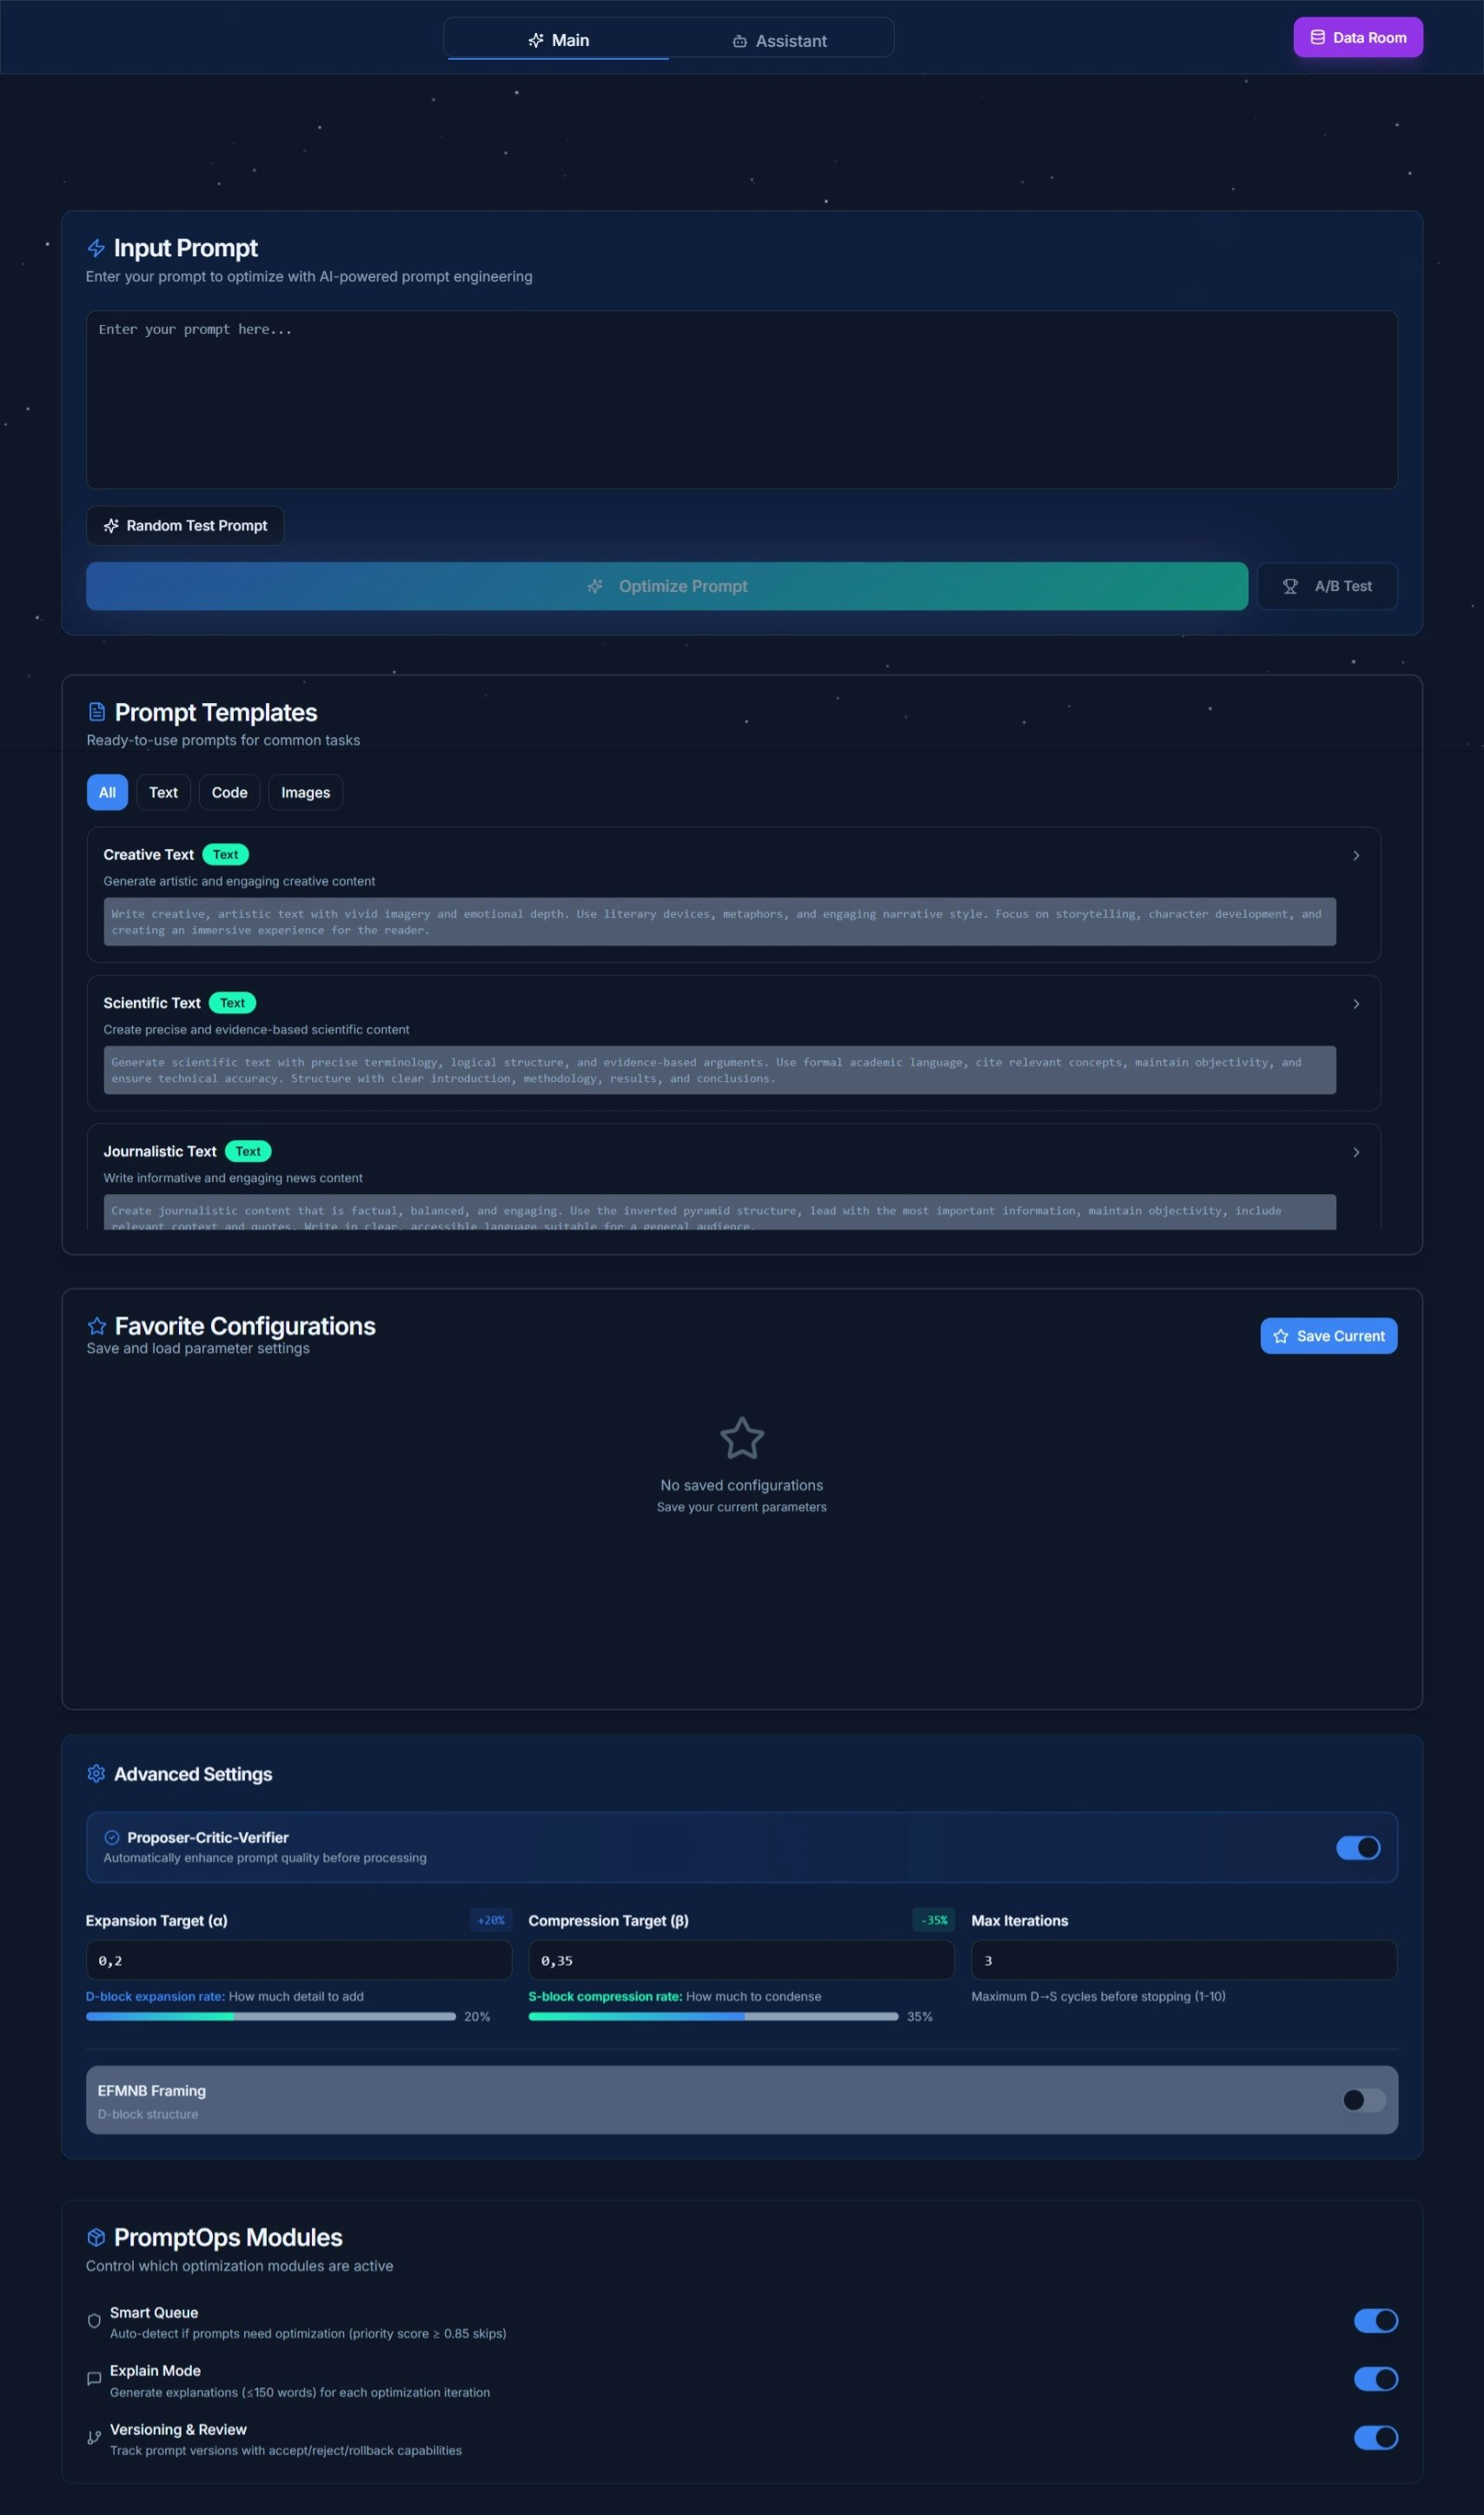
Task: Switch to the Assistant tab
Action: [781, 40]
